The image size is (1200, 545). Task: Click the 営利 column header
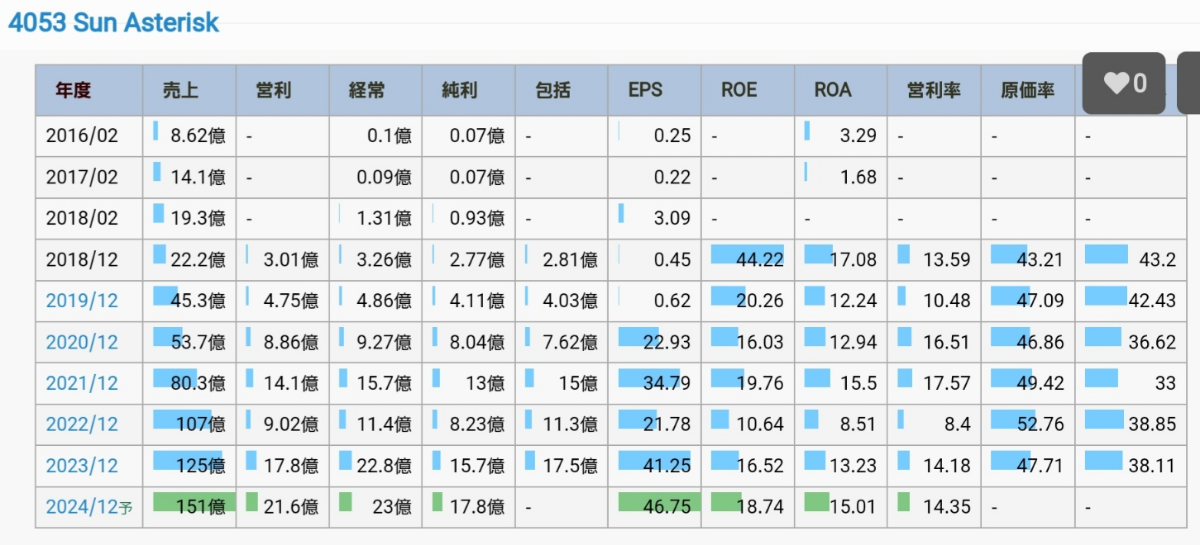pyautogui.click(x=273, y=90)
